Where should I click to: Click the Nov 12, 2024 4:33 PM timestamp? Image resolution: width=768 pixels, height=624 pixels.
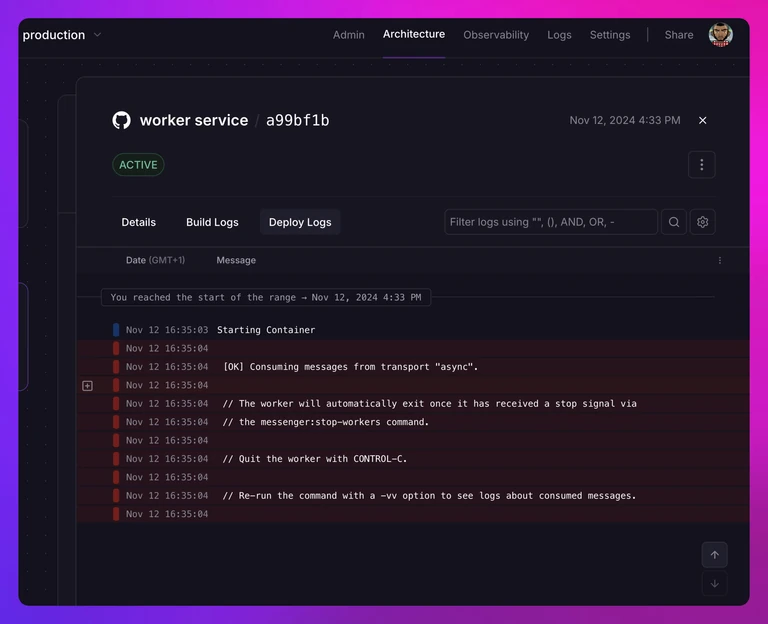coord(624,120)
